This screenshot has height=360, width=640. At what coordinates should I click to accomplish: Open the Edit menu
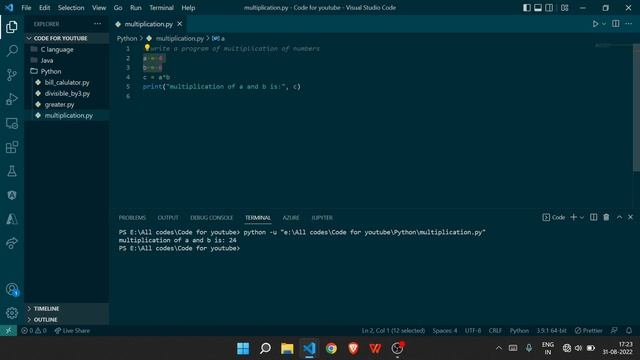(44, 8)
